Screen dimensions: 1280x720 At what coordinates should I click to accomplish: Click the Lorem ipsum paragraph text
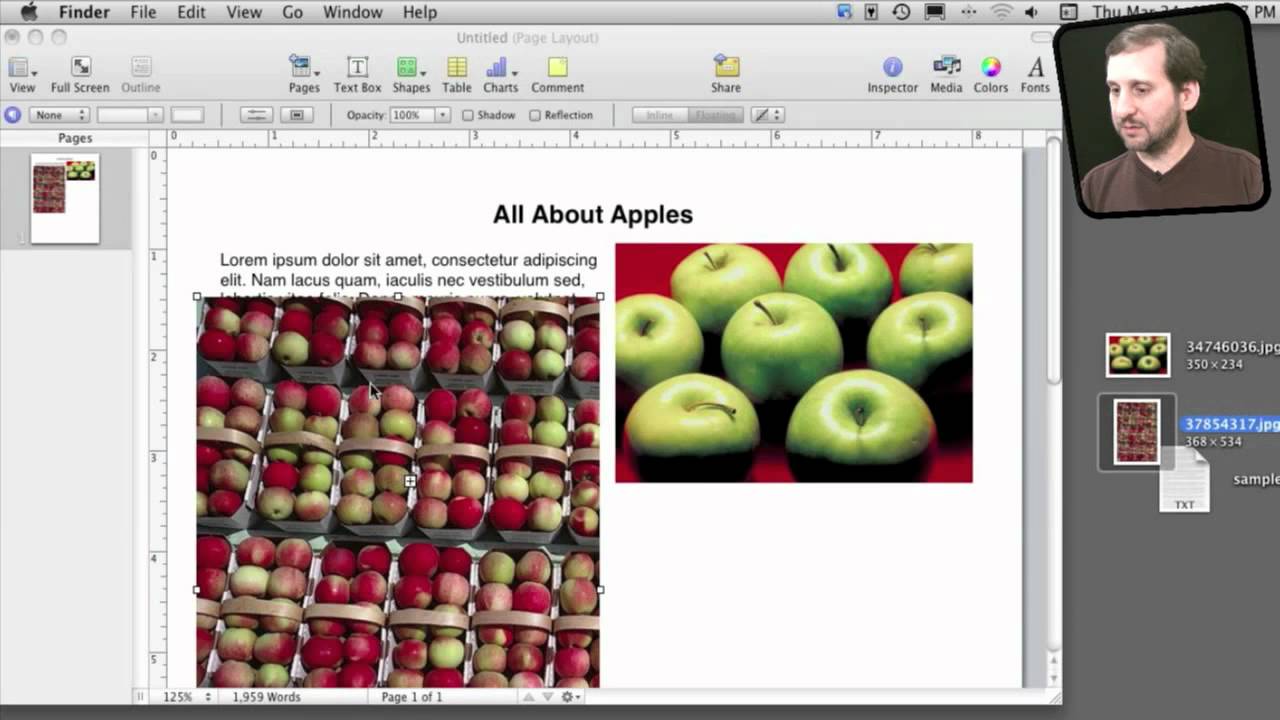(408, 270)
